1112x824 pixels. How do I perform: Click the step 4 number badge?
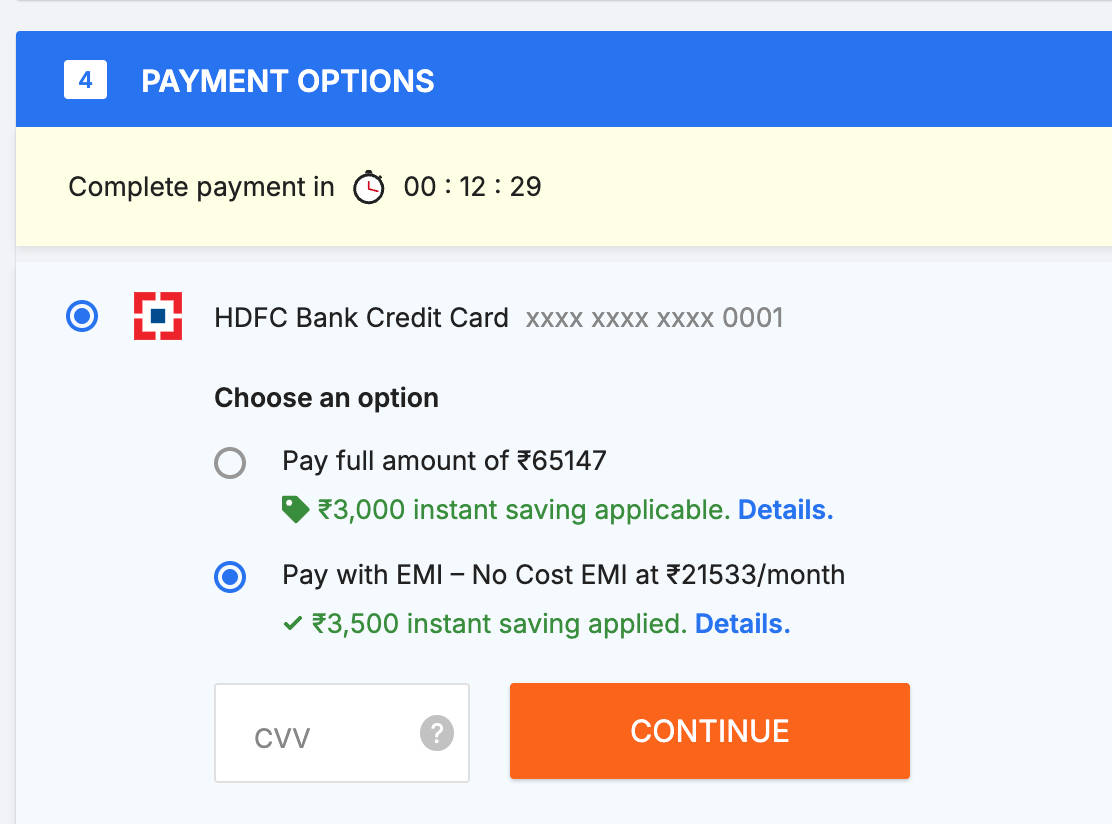tap(85, 80)
